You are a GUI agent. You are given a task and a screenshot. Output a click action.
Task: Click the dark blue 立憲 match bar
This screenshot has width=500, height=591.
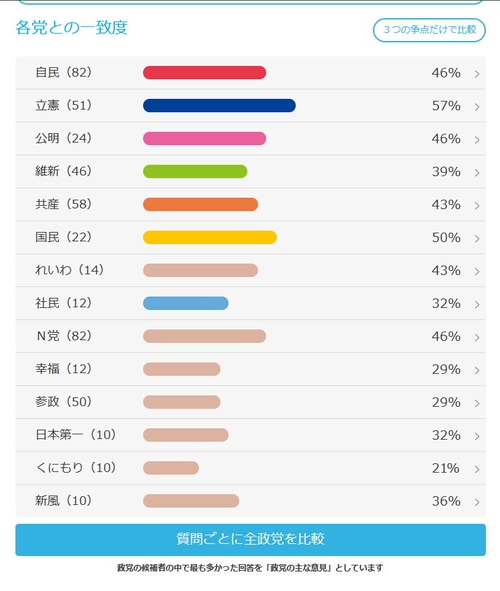point(219,106)
